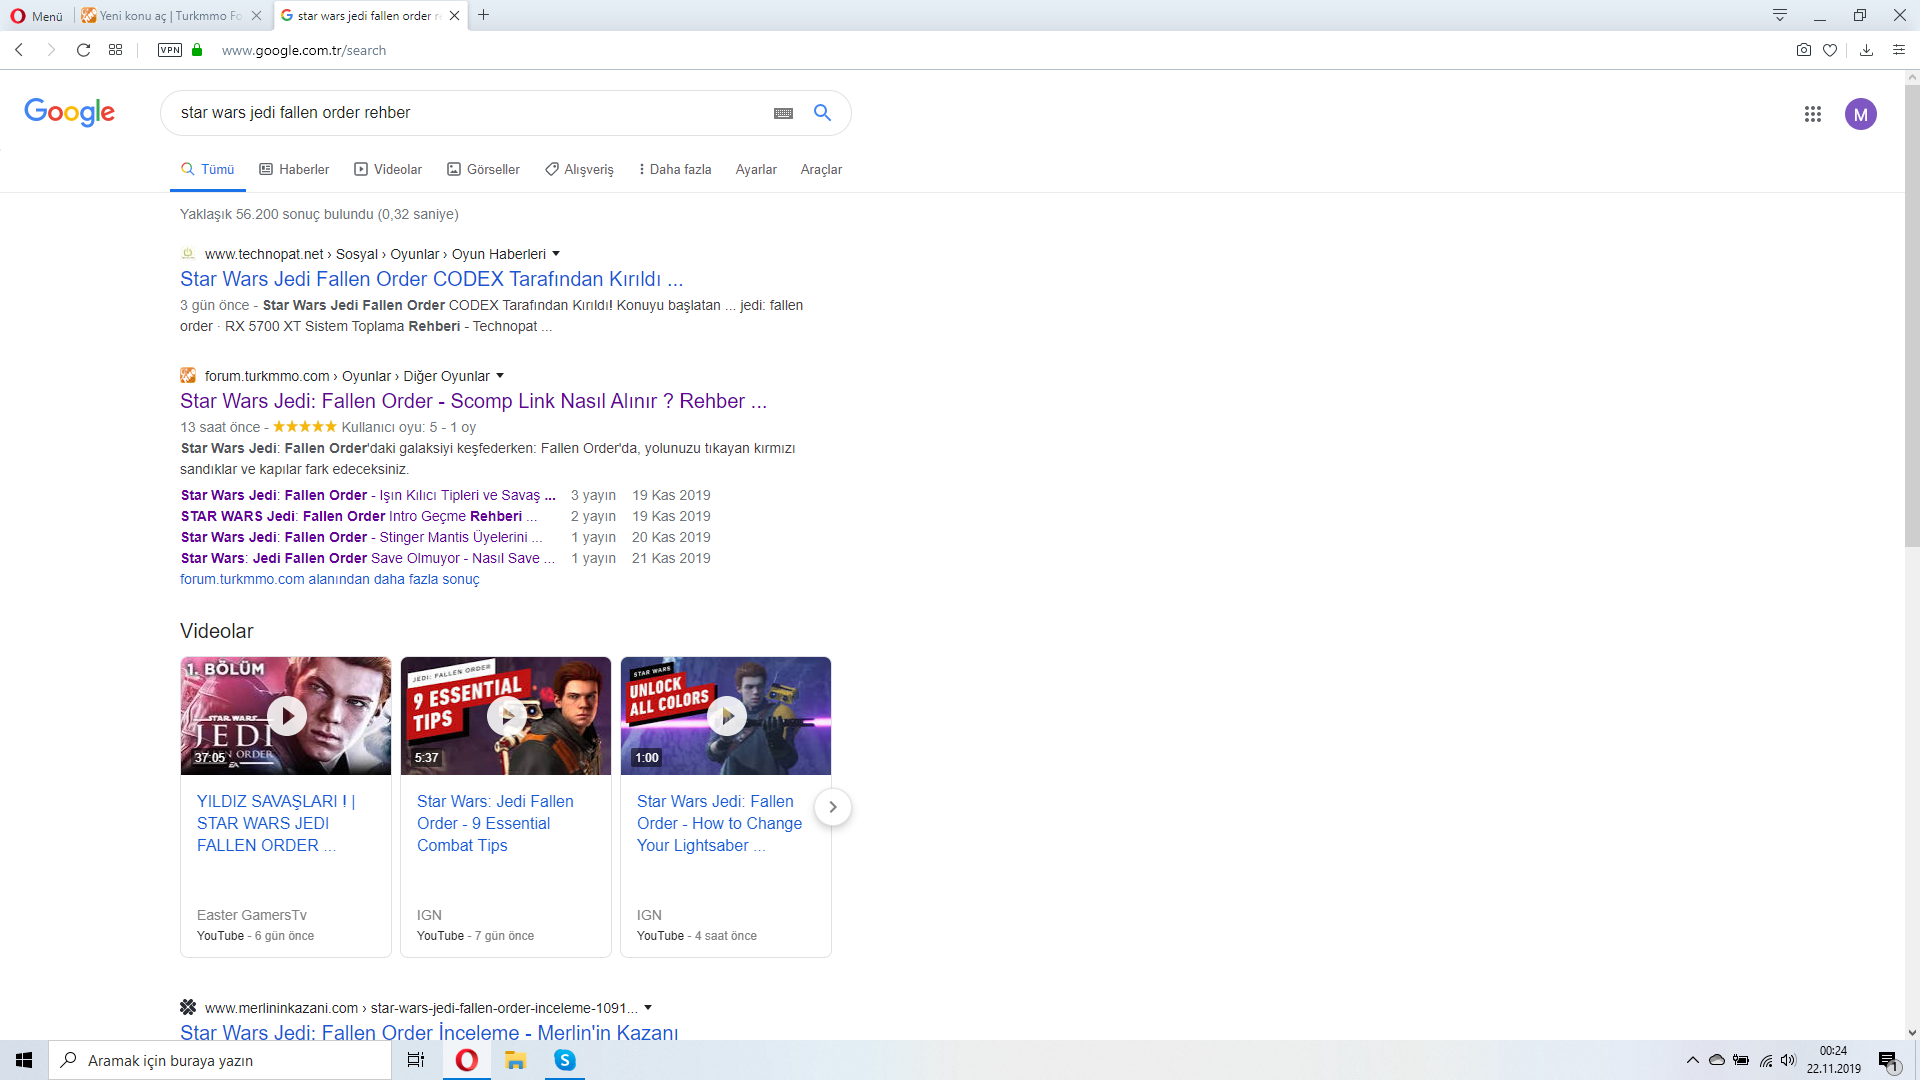This screenshot has width=1920, height=1080.
Task: Go back with the browser back arrow
Action: click(x=19, y=50)
